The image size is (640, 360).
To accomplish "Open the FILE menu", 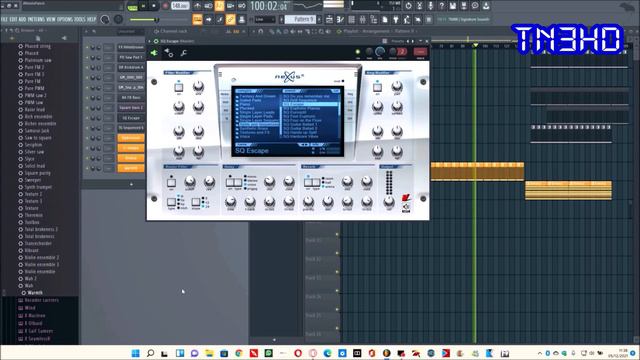I will click(x=4, y=19).
